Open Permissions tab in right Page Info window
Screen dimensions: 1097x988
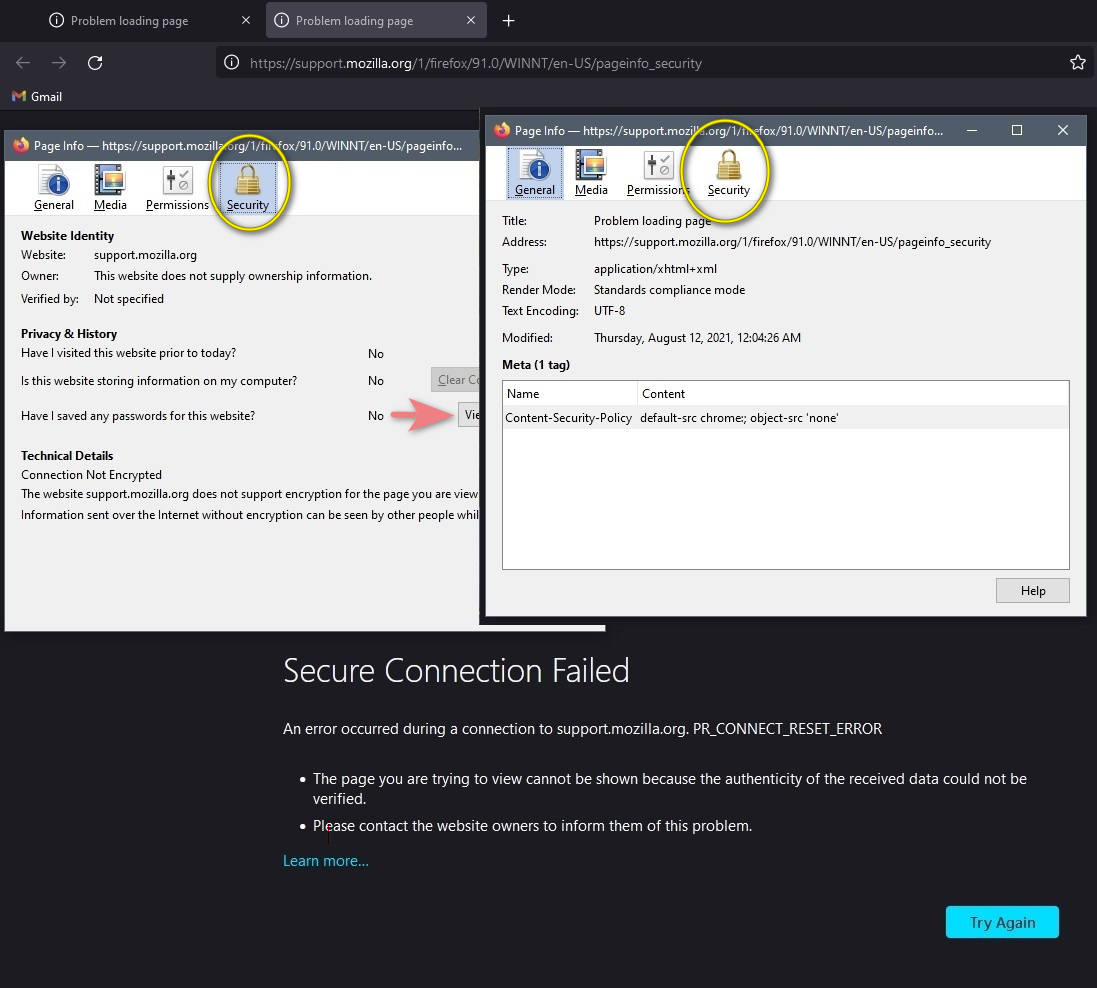pos(658,173)
